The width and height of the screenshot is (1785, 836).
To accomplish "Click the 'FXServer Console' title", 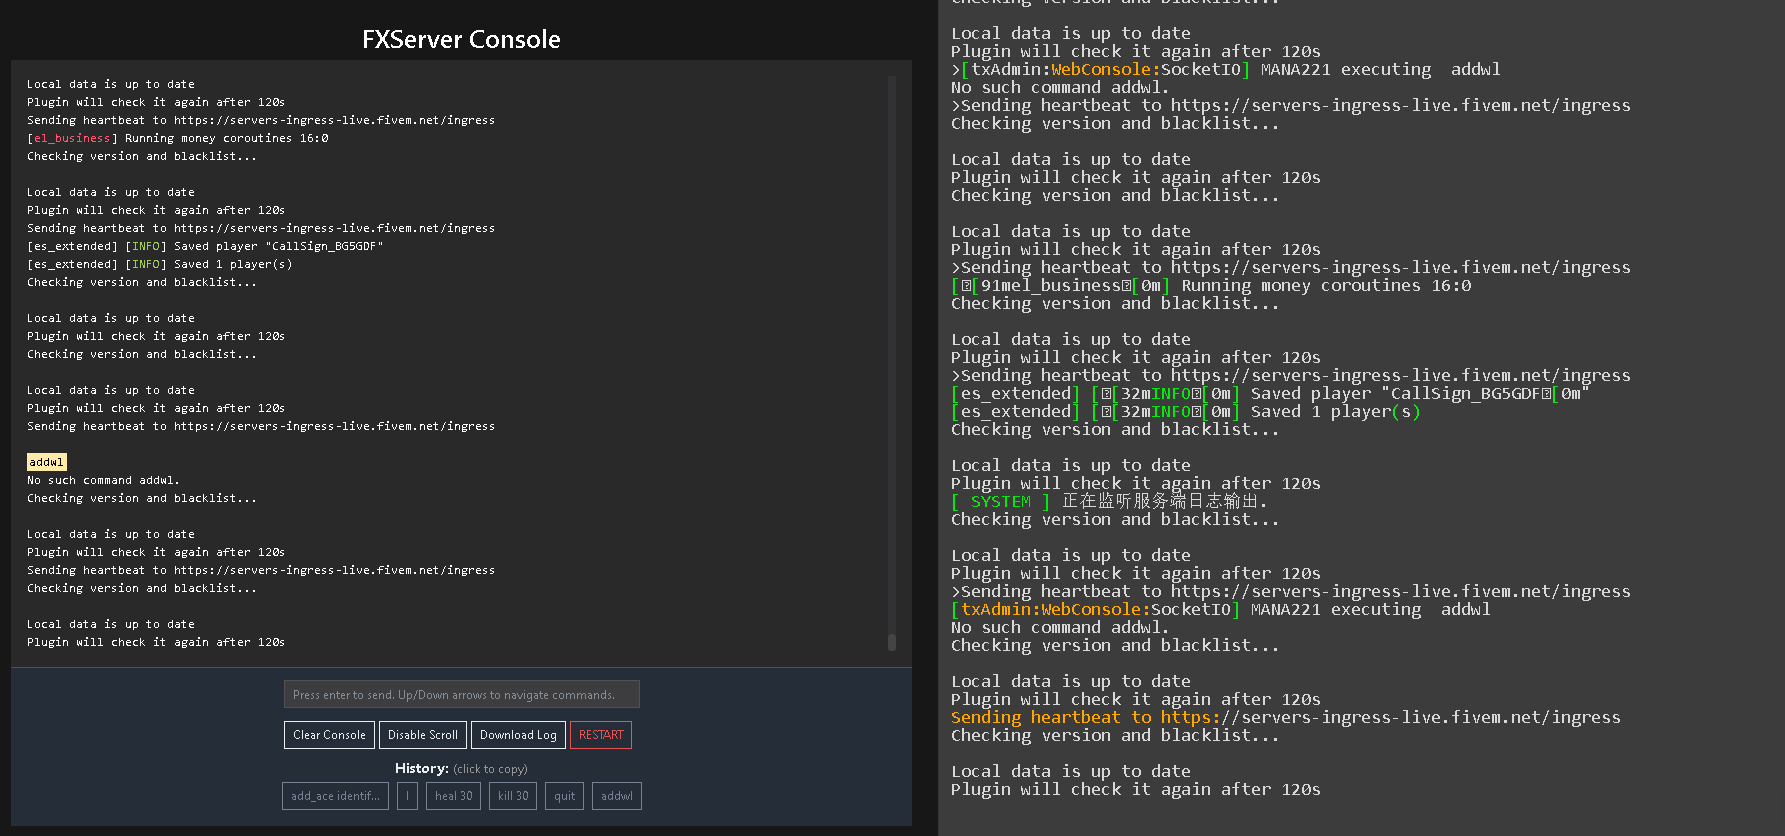I will (x=461, y=39).
